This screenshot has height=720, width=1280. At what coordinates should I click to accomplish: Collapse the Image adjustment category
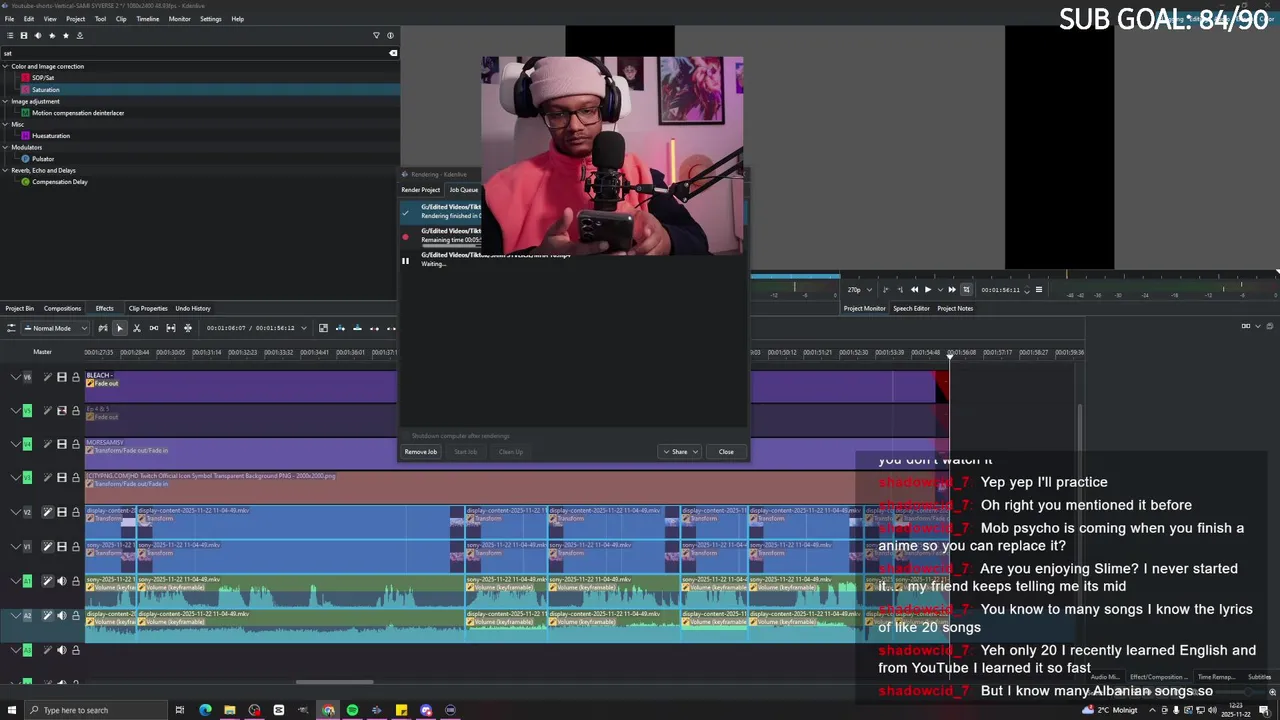(5, 101)
